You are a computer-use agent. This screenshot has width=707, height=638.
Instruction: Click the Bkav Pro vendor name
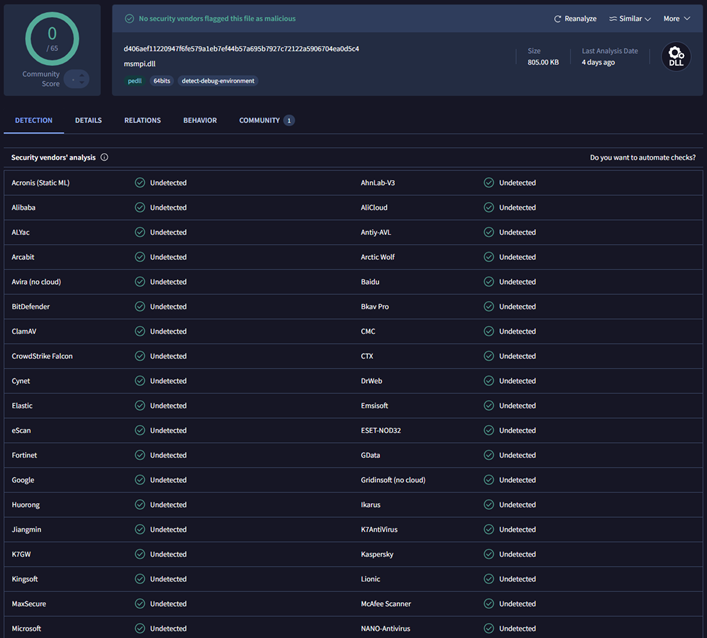[375, 307]
